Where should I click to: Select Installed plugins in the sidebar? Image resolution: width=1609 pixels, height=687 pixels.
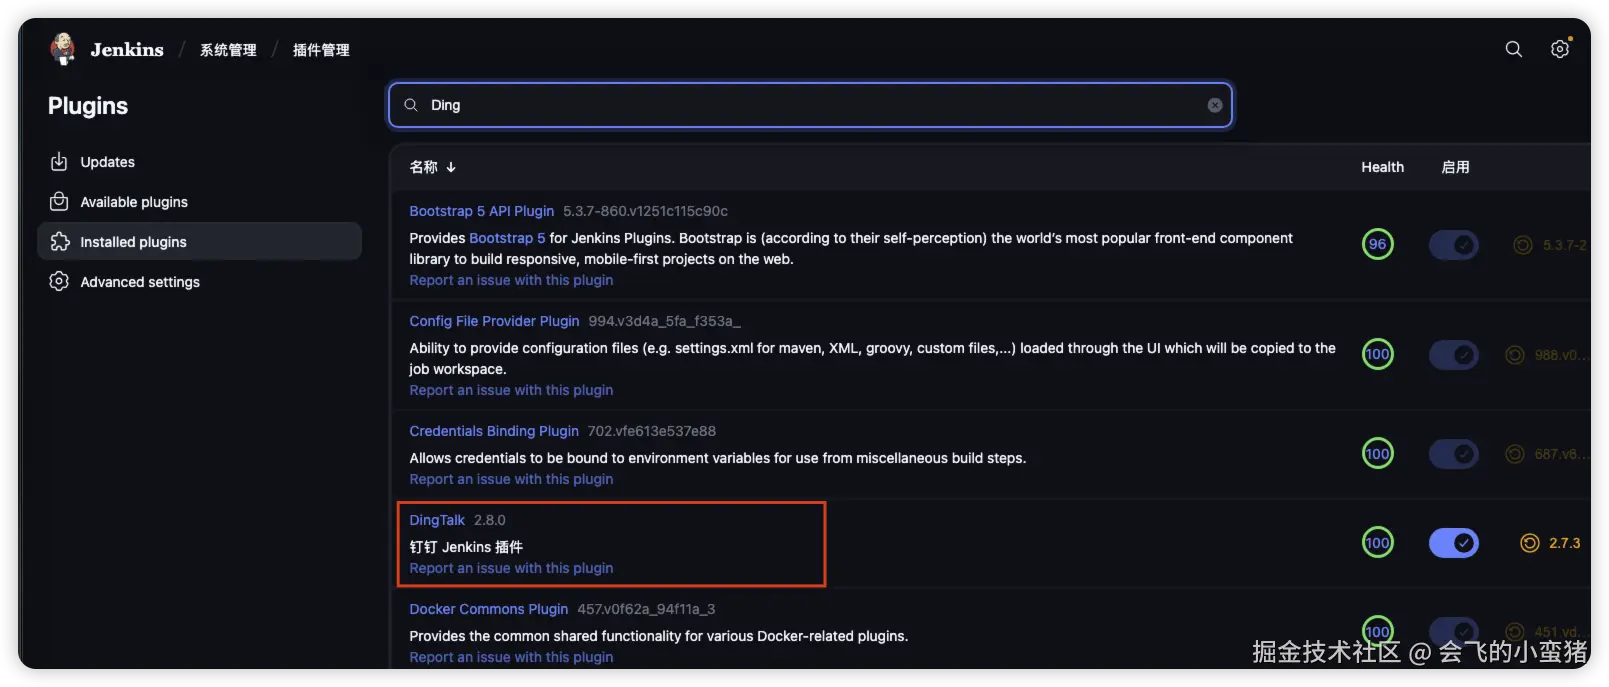click(199, 242)
